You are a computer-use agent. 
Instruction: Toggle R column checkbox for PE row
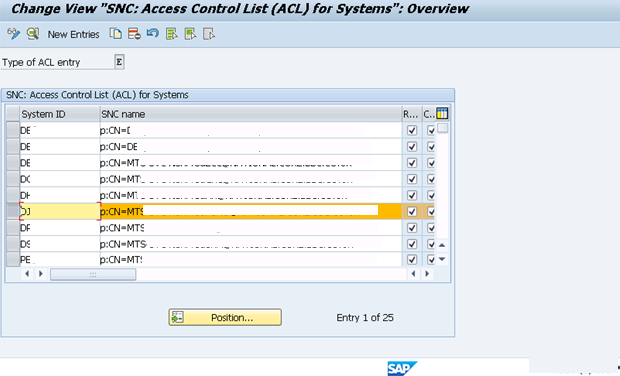coord(412,259)
